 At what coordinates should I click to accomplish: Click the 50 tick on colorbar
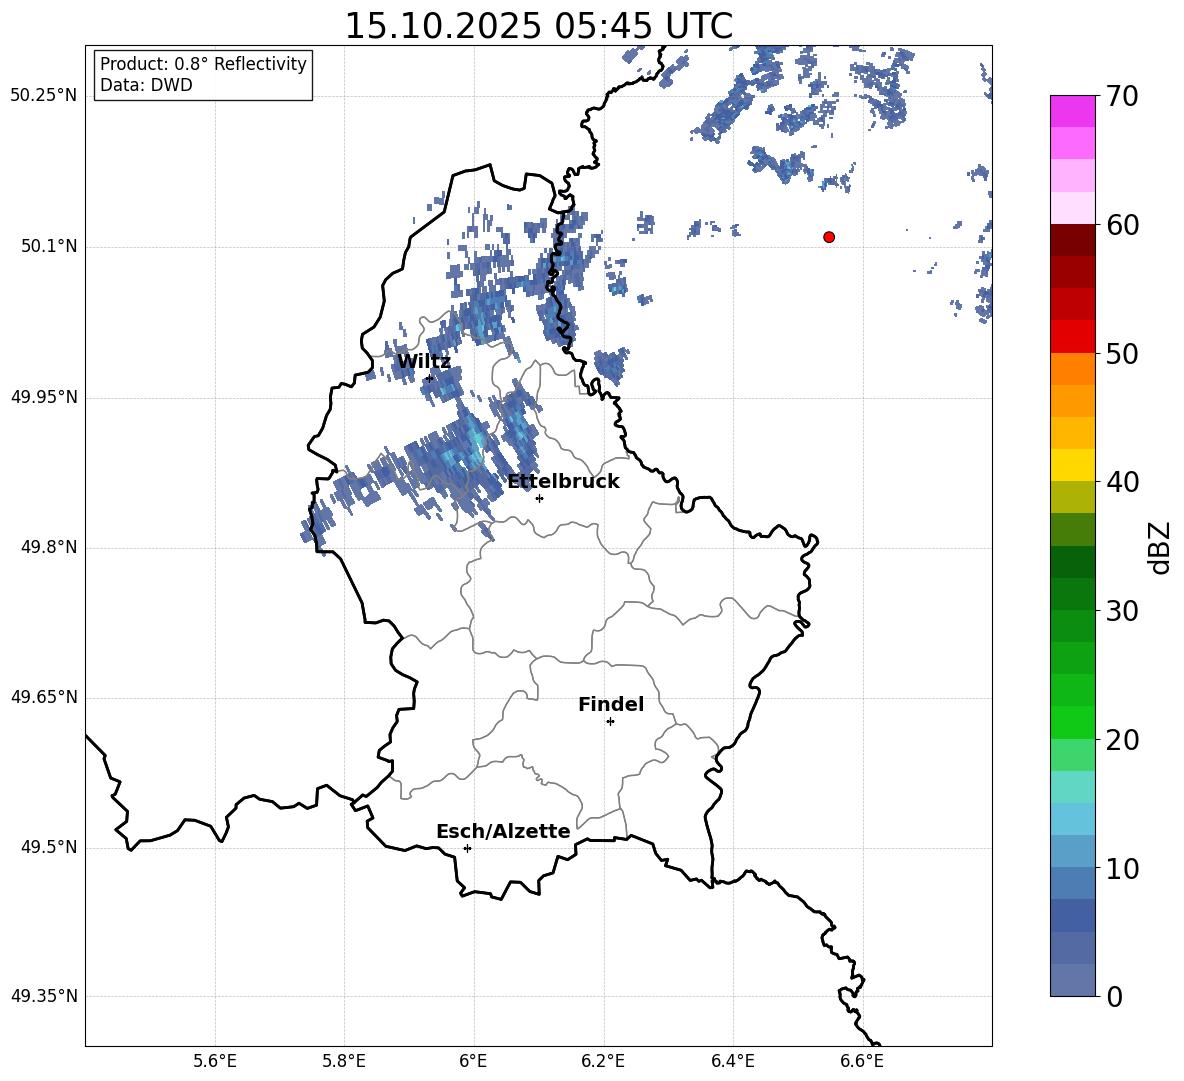1122,354
